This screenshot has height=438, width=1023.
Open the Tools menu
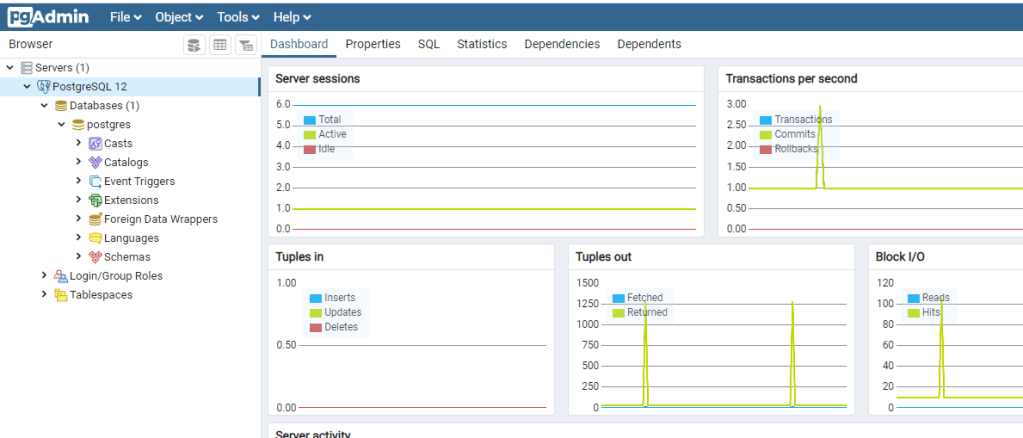[x=238, y=17]
